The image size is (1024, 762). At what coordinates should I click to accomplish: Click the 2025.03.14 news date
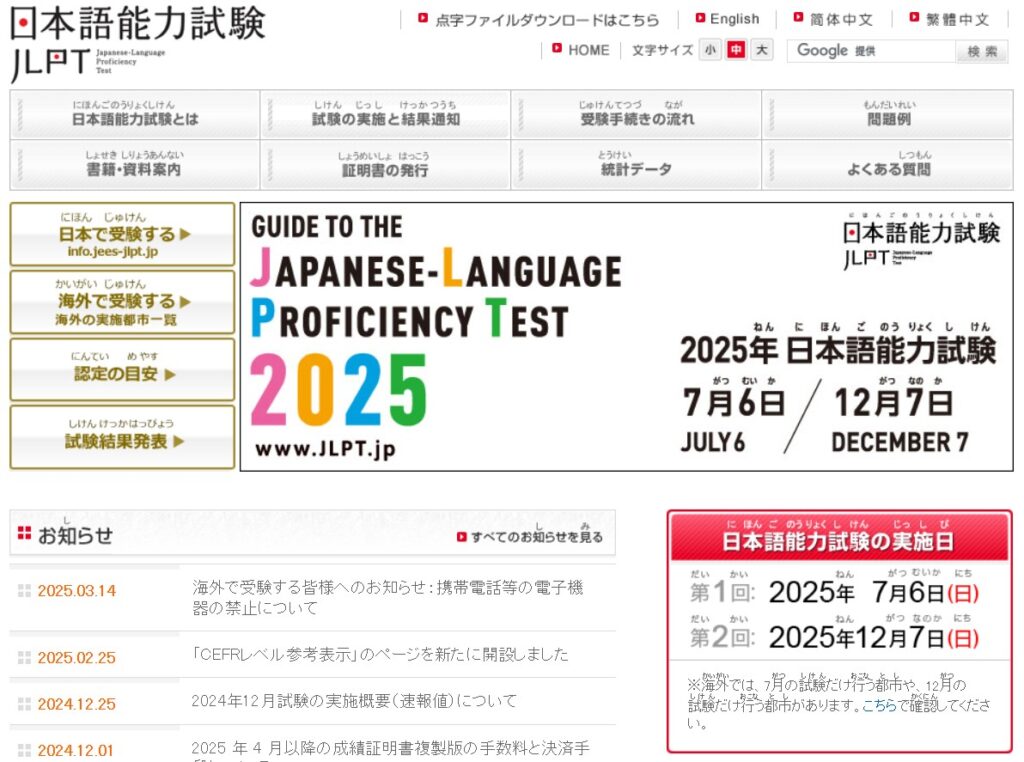click(x=76, y=591)
